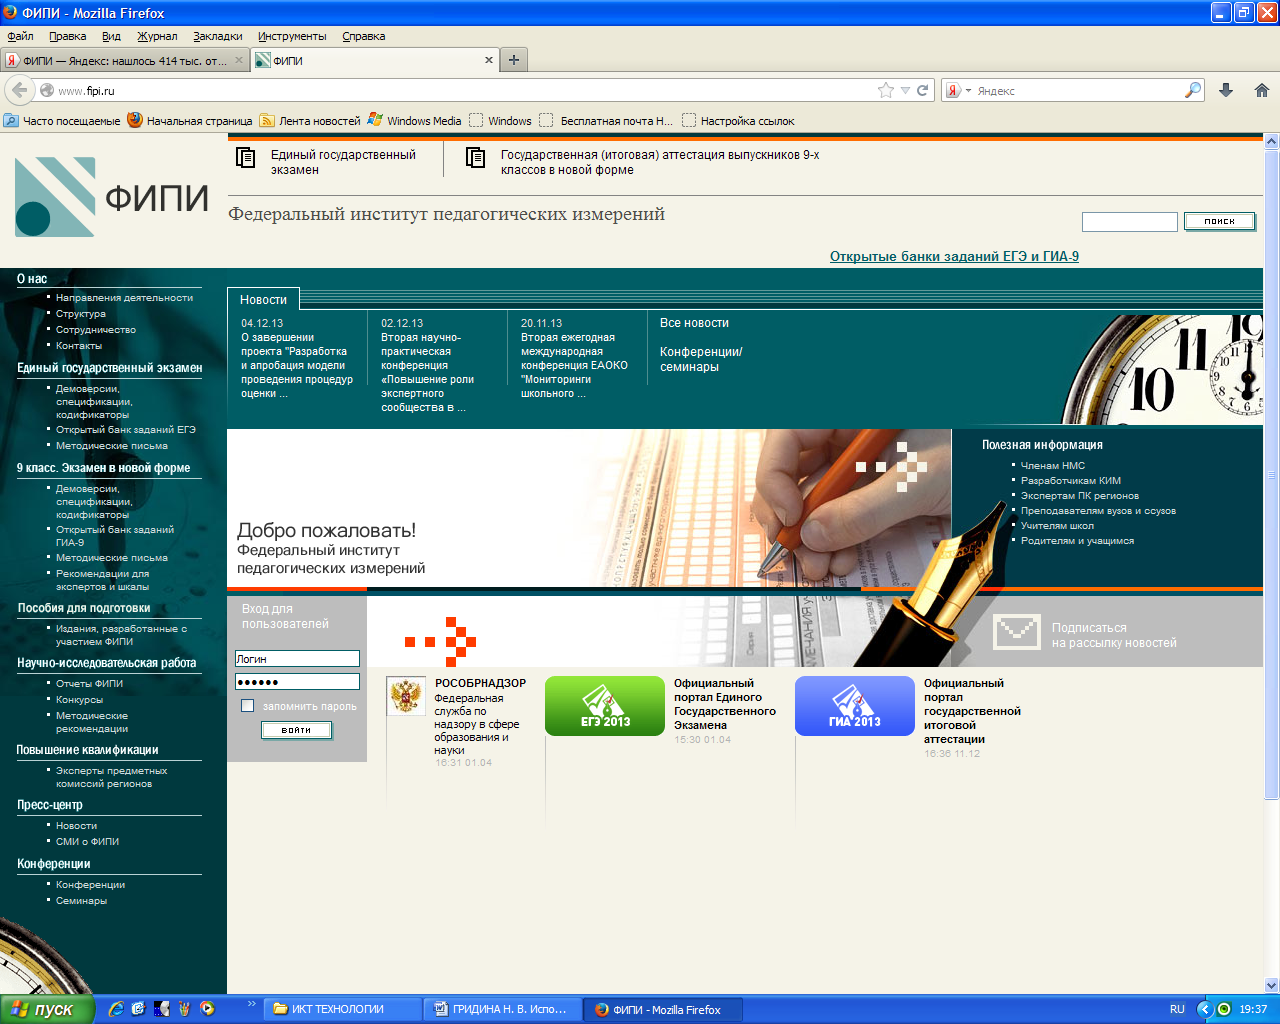Click the поиск button

1219,221
